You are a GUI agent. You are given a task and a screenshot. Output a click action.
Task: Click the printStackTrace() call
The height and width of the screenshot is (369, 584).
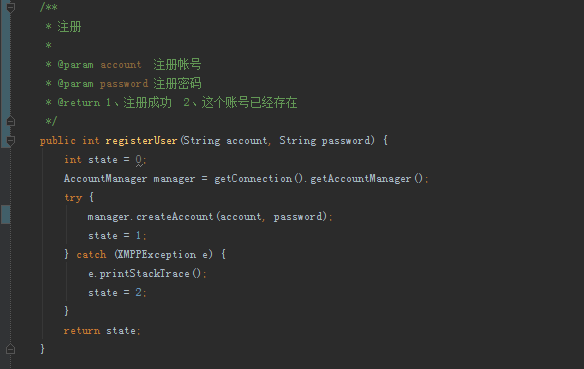[x=150, y=274]
